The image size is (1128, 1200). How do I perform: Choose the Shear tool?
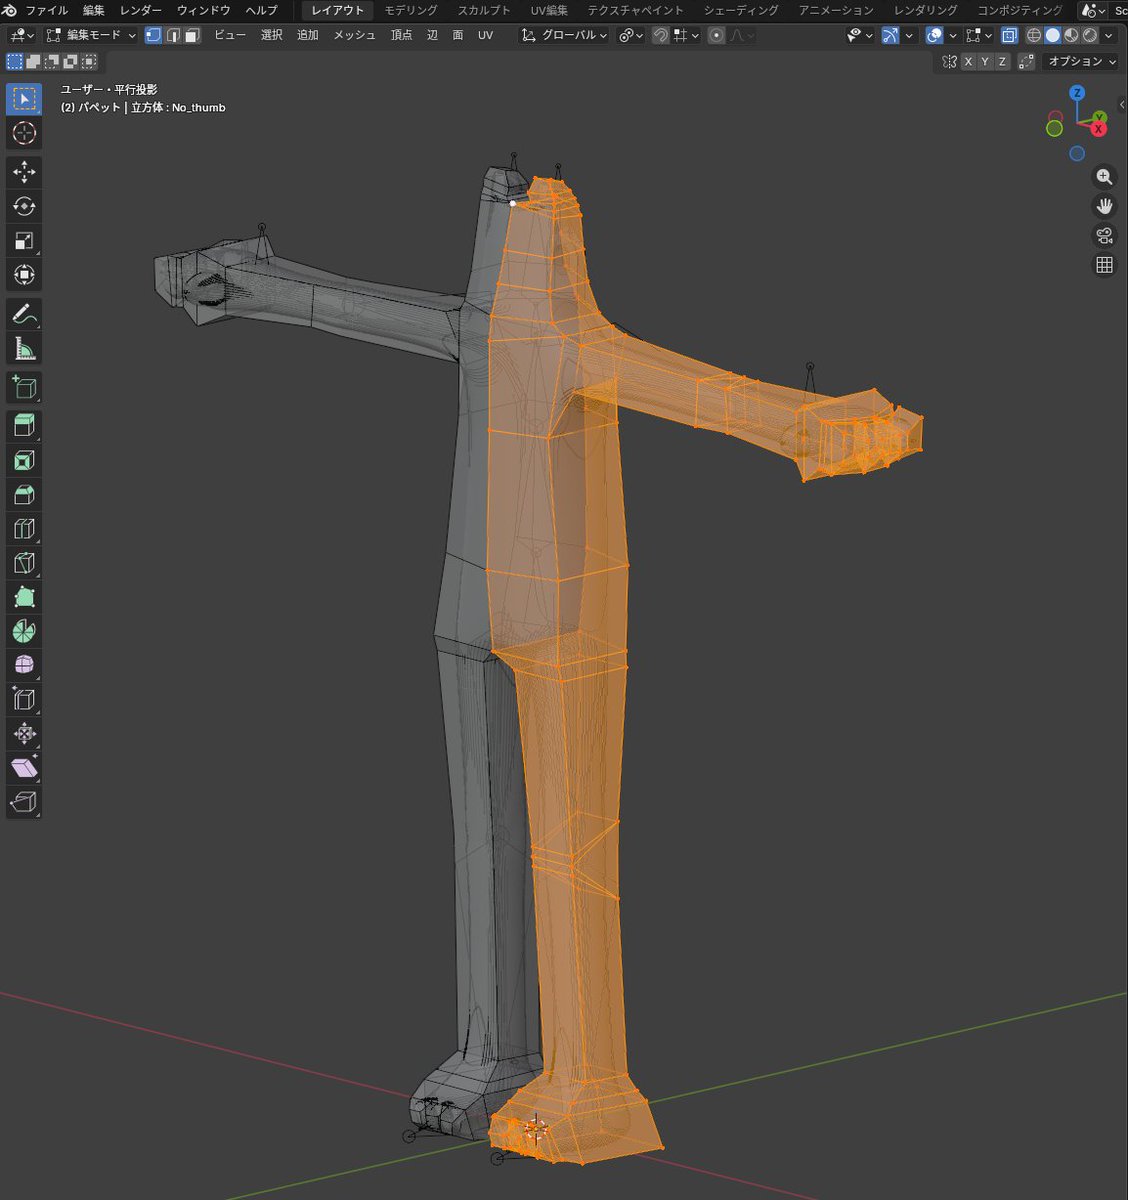coord(24,767)
